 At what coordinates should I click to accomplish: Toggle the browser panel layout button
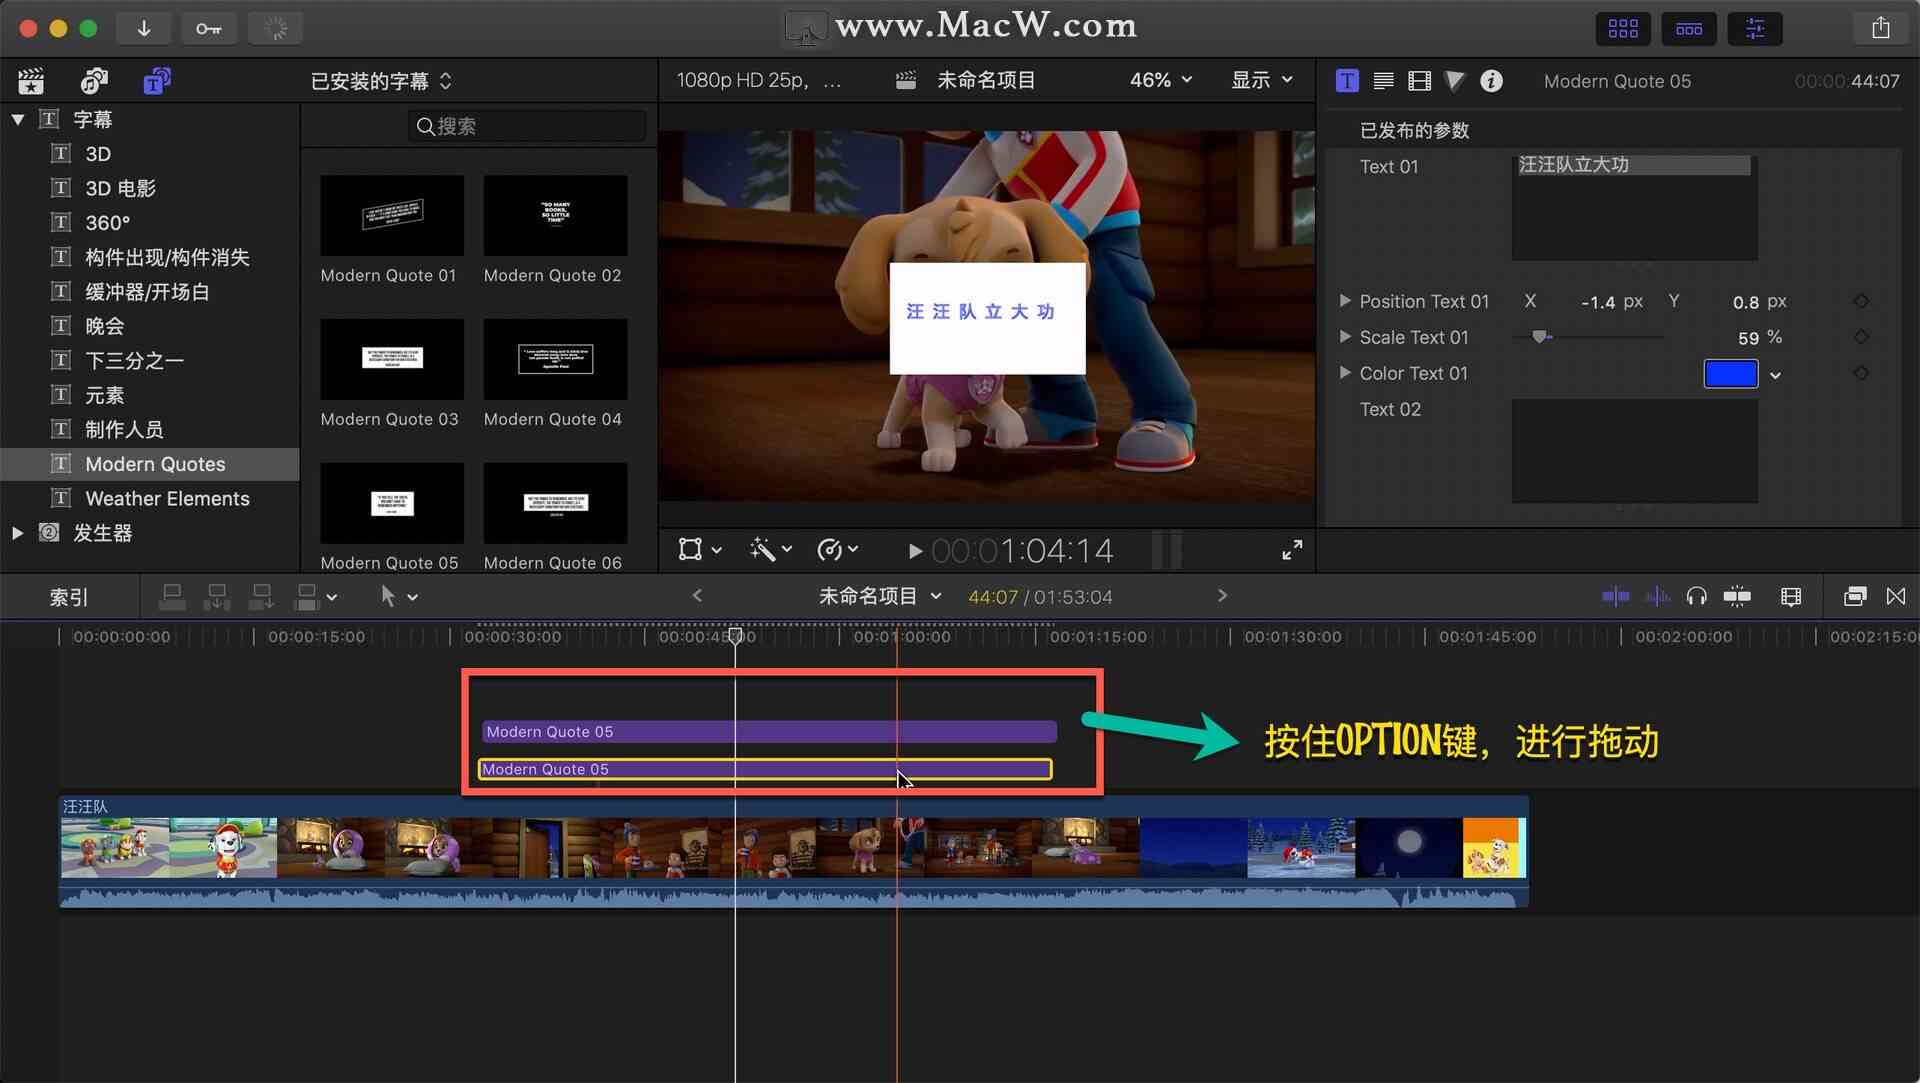(x=1622, y=28)
